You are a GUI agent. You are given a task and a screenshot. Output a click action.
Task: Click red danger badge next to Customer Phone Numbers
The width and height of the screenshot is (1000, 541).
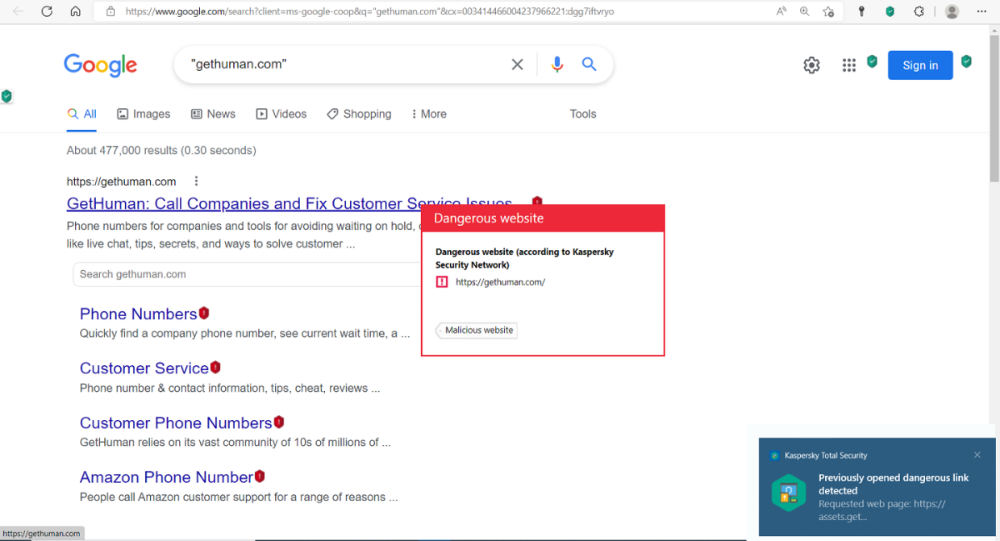[279, 422]
